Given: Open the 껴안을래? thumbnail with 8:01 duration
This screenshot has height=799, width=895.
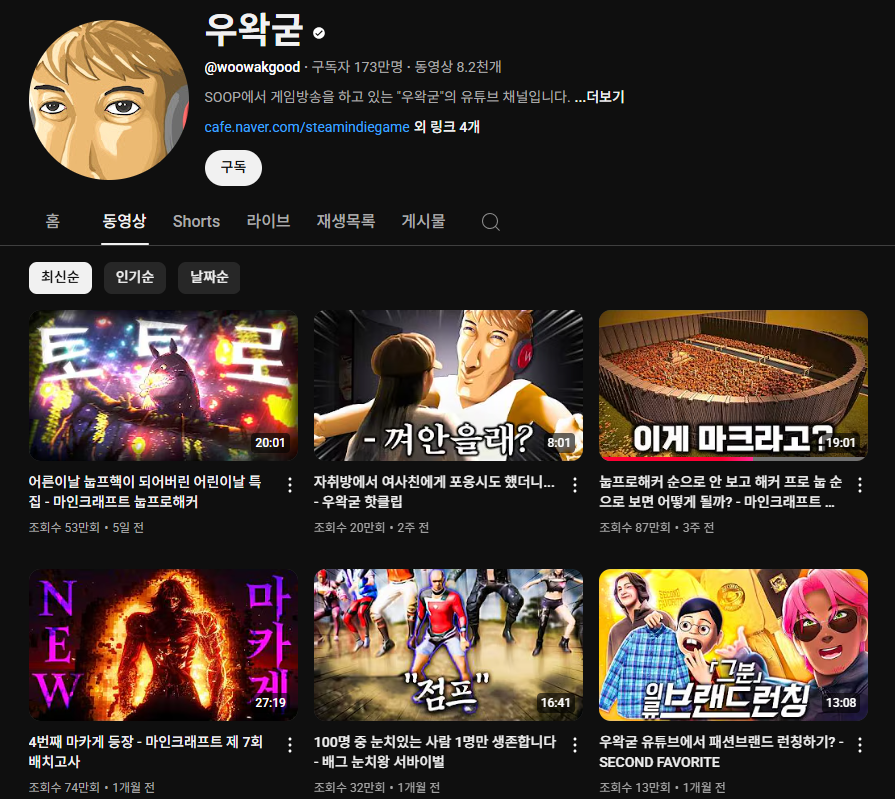Looking at the screenshot, I should [448, 385].
